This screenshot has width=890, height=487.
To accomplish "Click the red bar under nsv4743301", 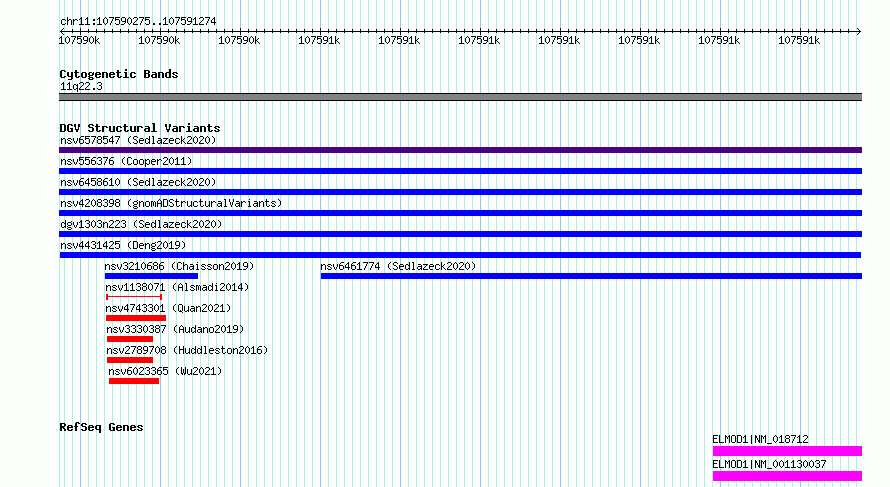I will point(136,318).
